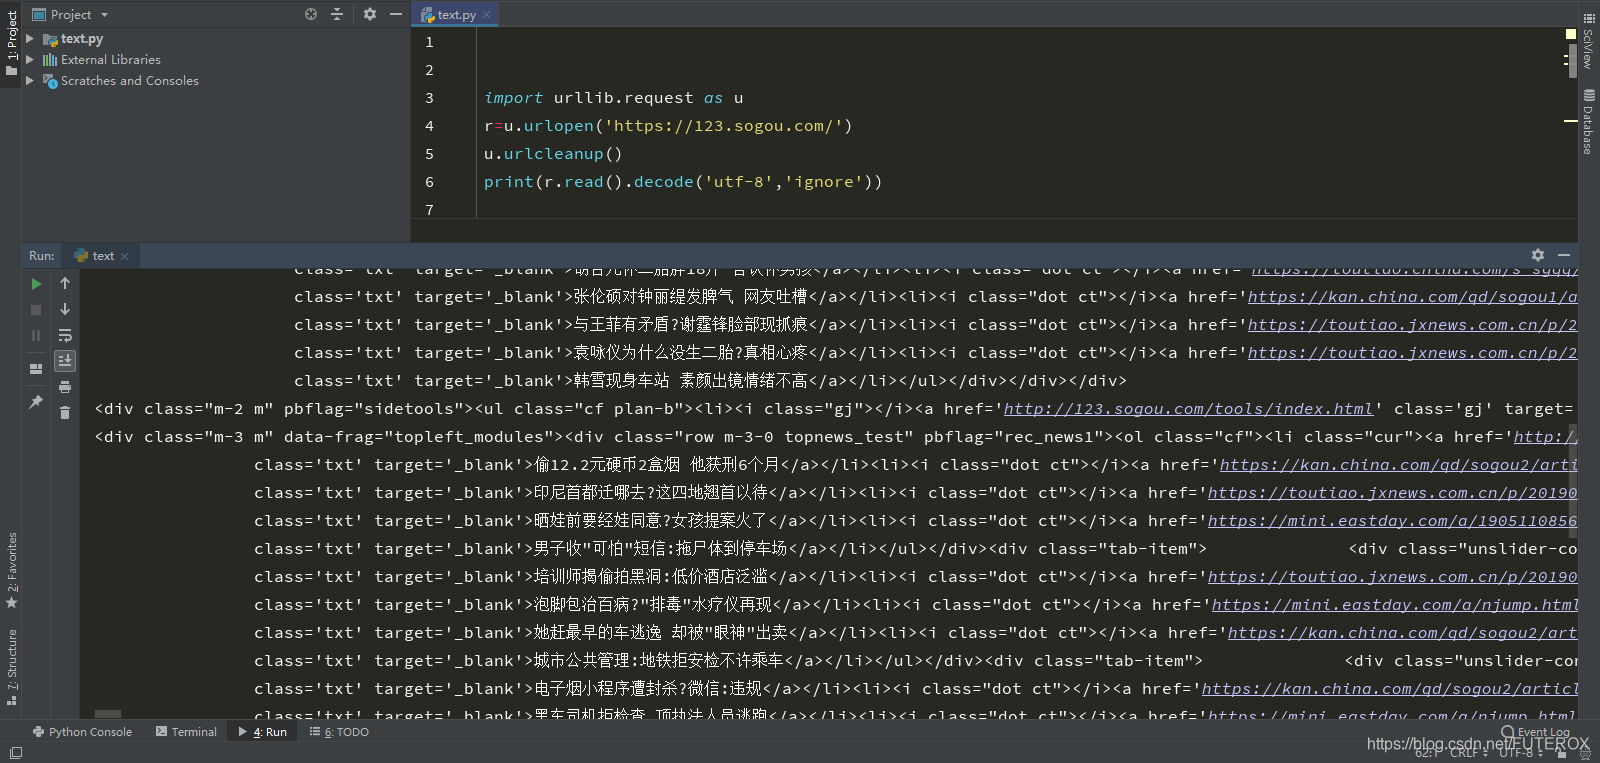Open Run panel settings gear
Viewport: 1600px width, 763px height.
click(1538, 255)
